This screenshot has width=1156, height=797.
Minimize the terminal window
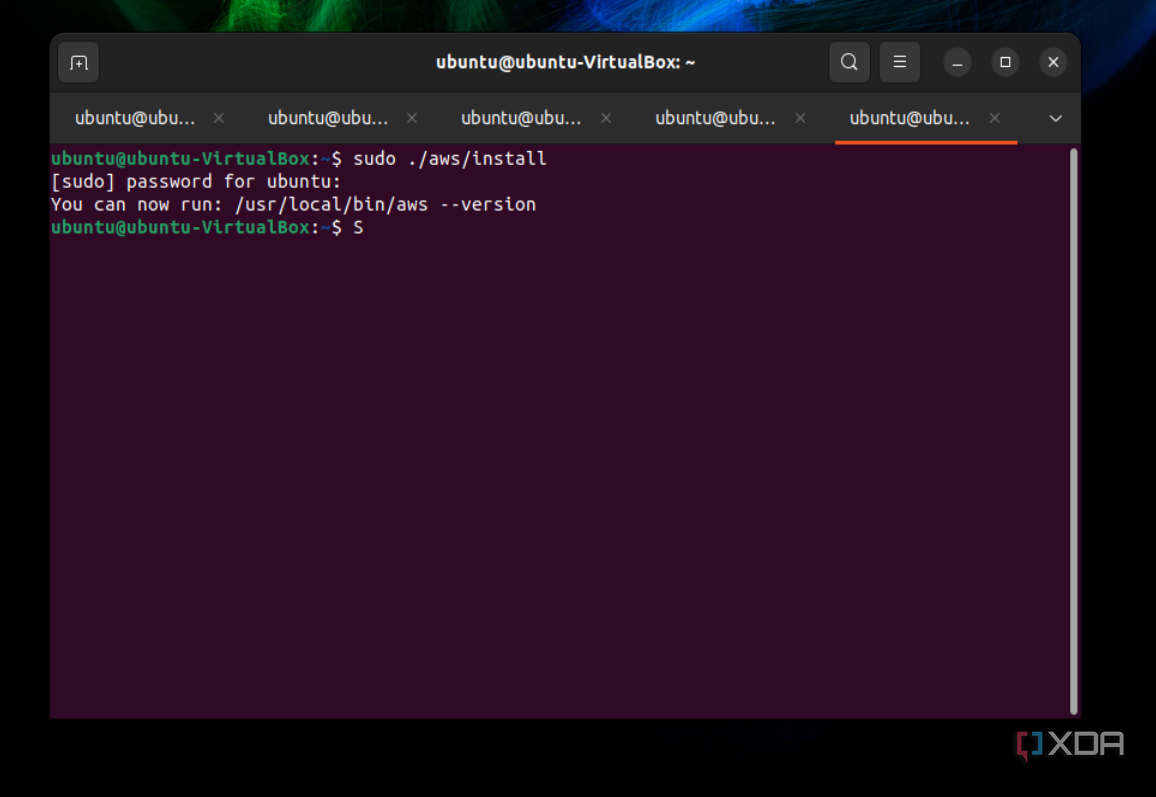tap(957, 63)
